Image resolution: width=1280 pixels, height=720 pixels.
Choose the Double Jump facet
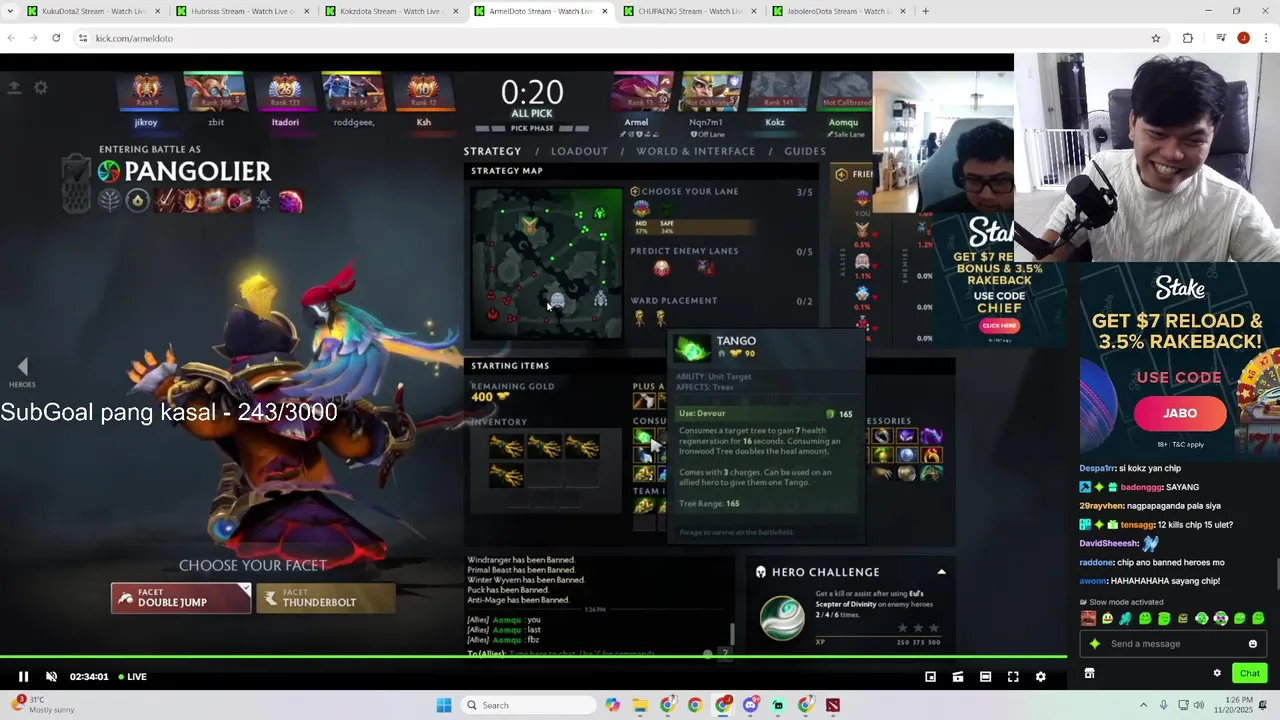(180, 598)
